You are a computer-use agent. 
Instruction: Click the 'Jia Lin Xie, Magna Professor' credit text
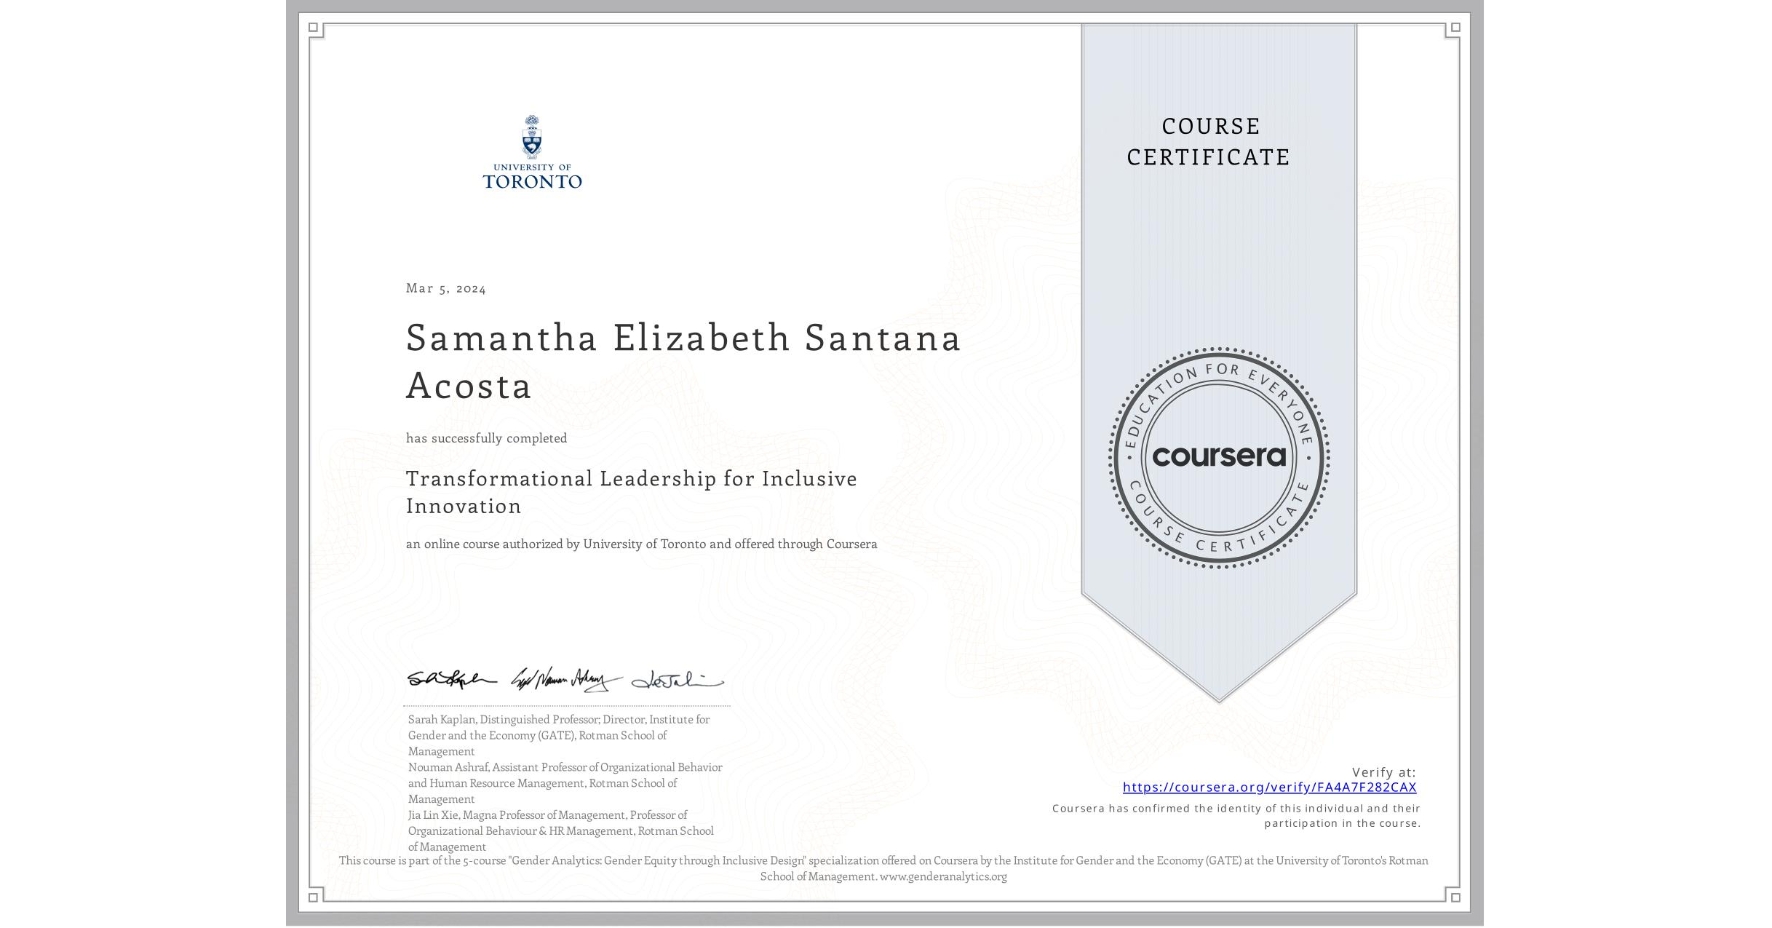(x=561, y=831)
